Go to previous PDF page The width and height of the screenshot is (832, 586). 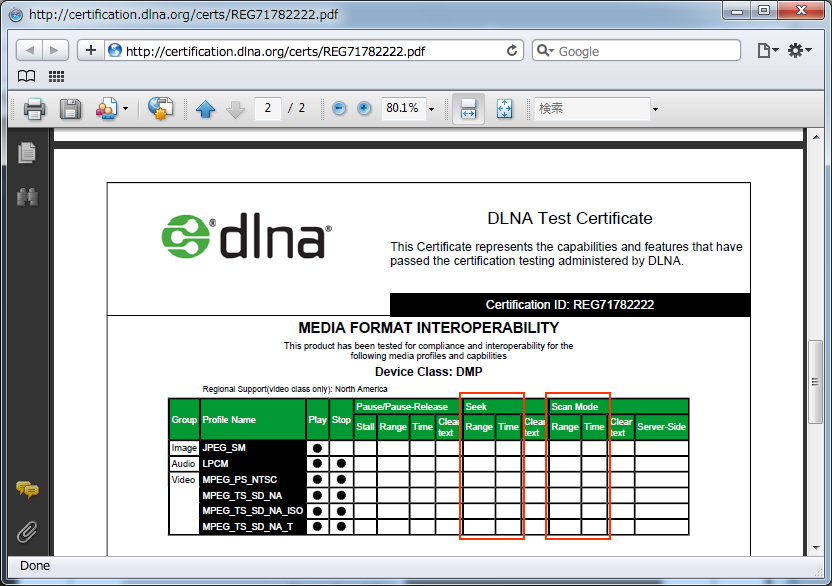pyautogui.click(x=205, y=109)
